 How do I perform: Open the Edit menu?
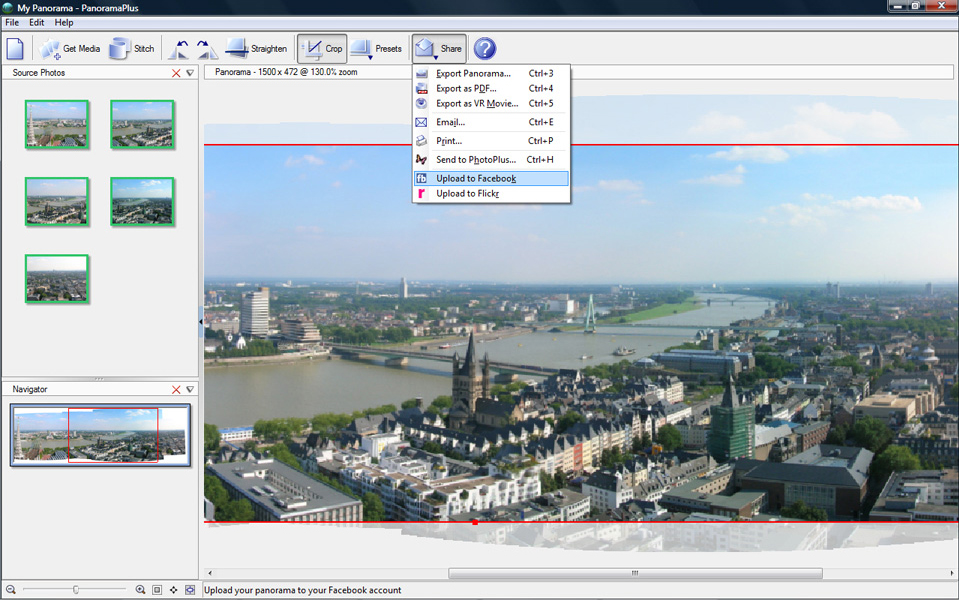coord(36,22)
